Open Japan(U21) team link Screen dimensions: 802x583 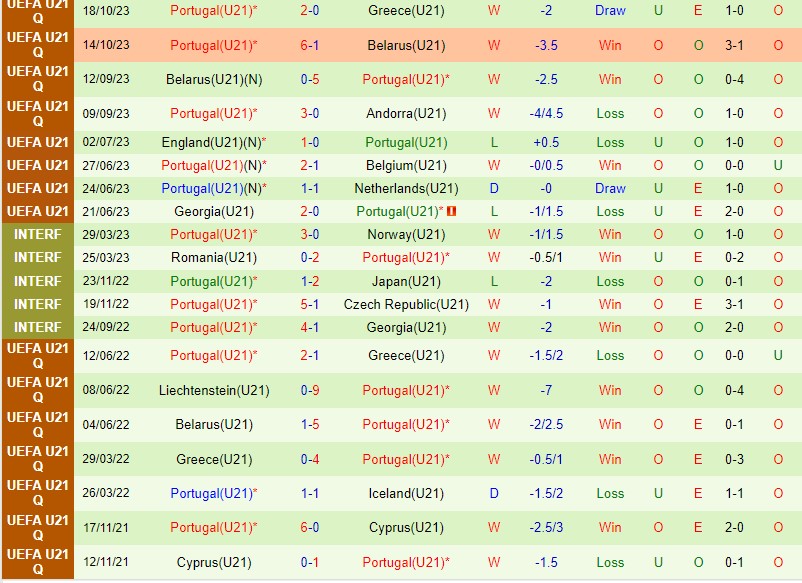pyautogui.click(x=406, y=281)
